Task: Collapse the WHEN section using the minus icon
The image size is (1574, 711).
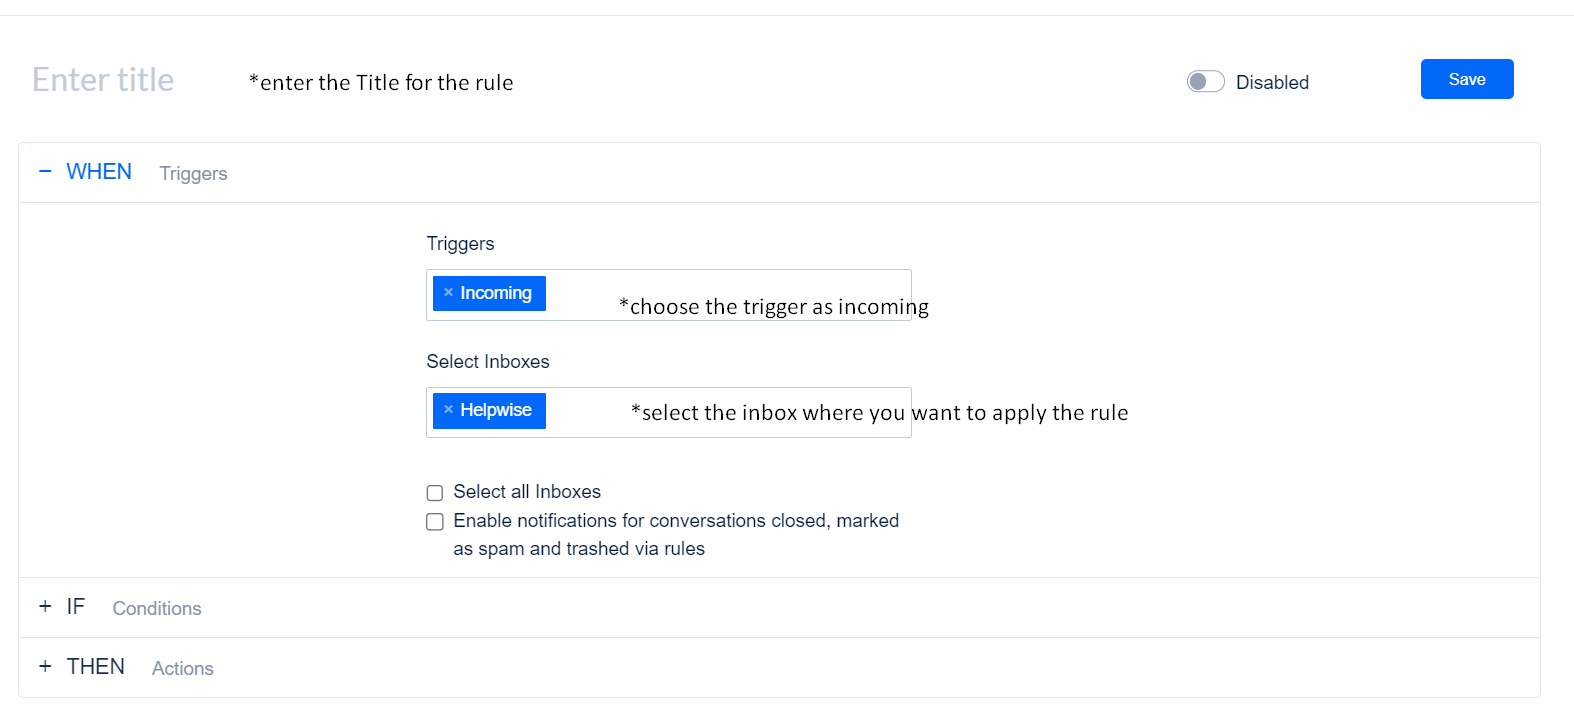Action: [x=45, y=171]
